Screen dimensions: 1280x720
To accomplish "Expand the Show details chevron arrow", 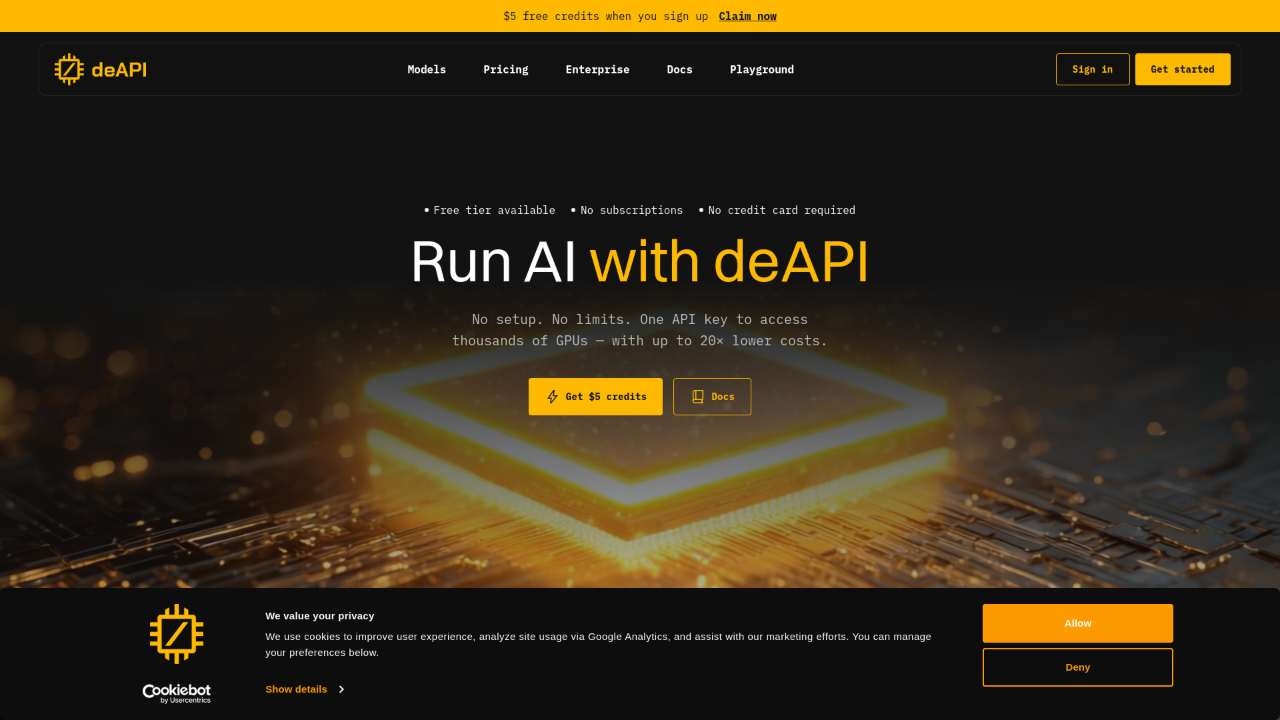I will [341, 689].
